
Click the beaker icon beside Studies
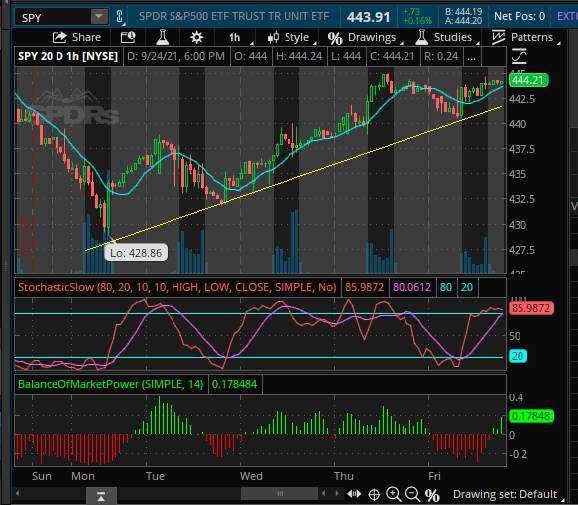tap(421, 37)
